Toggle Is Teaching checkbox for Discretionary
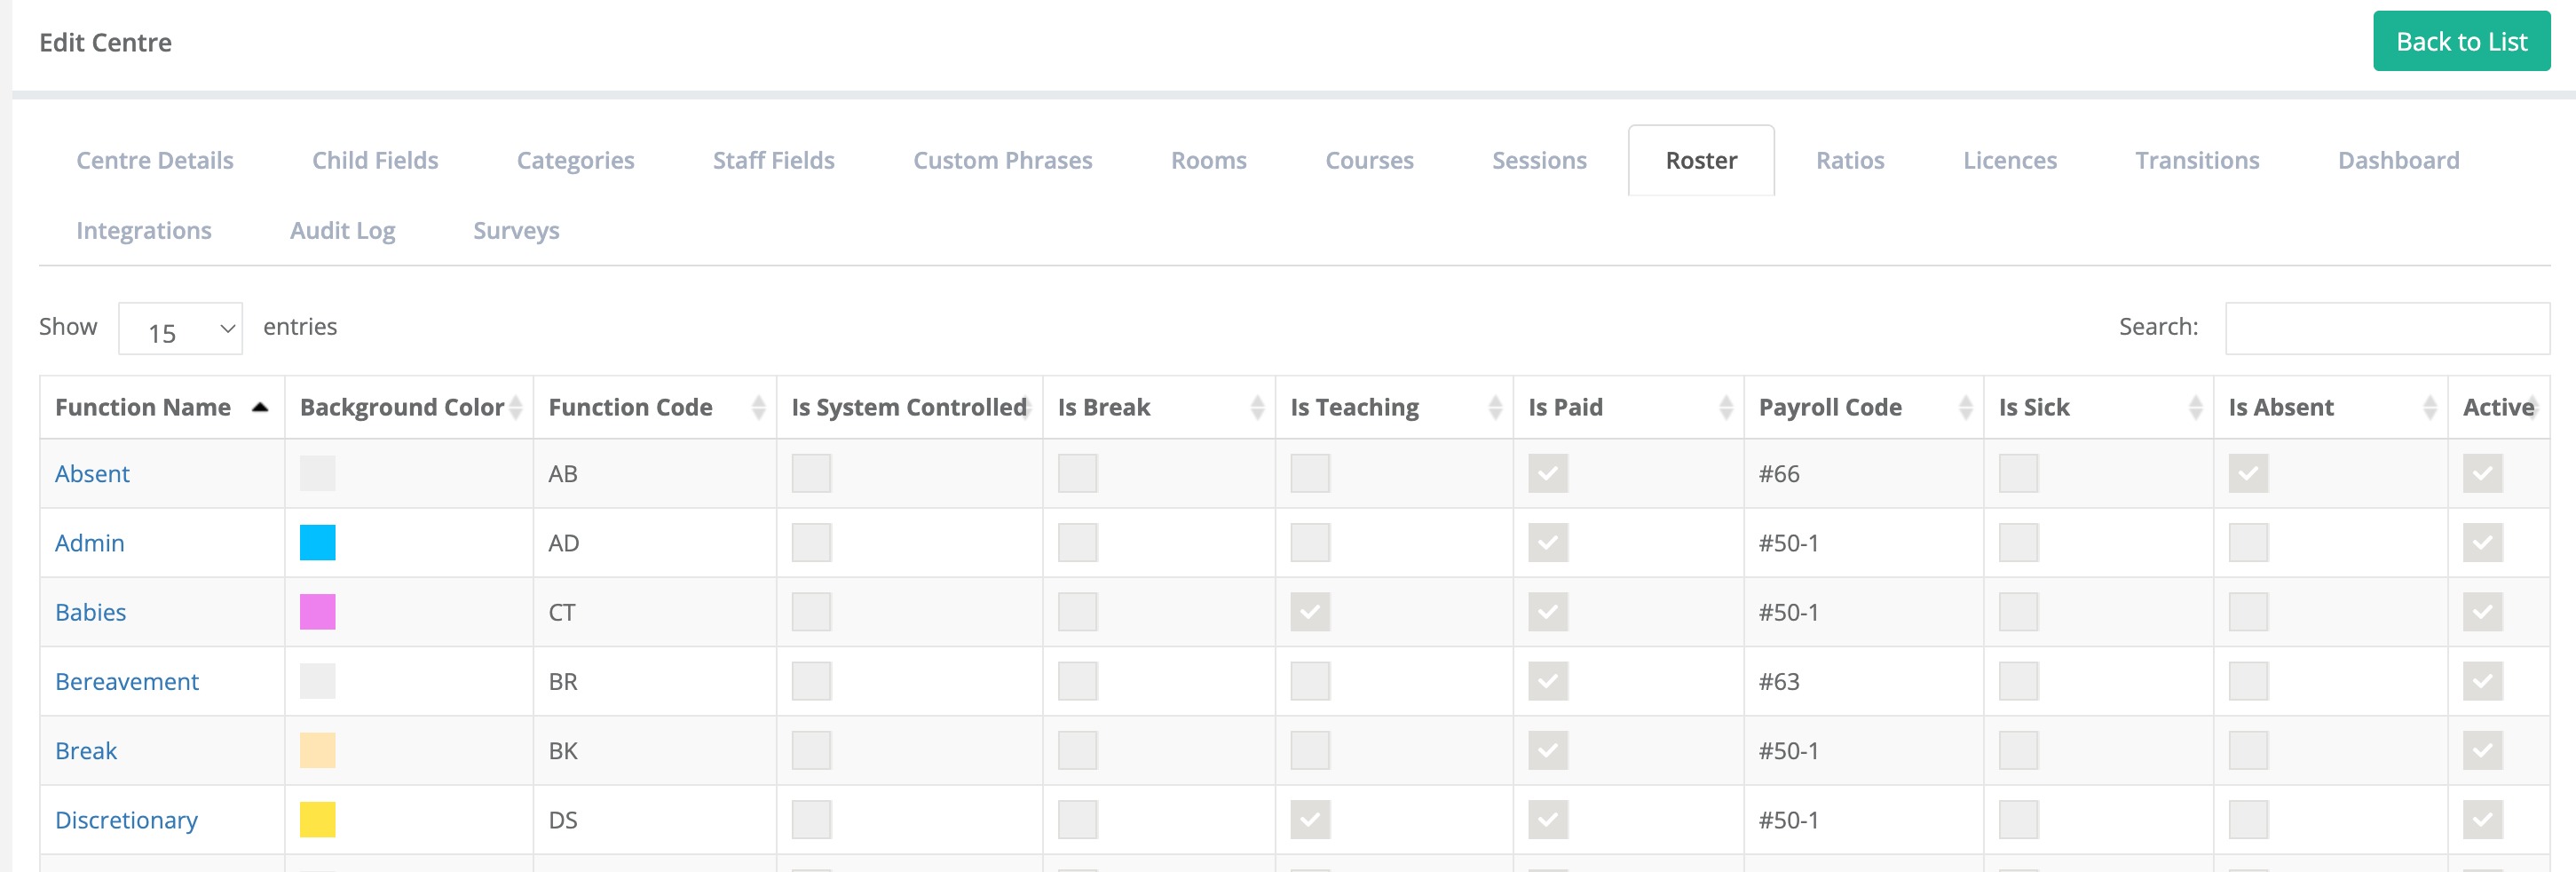The height and width of the screenshot is (872, 2576). pos(1310,819)
